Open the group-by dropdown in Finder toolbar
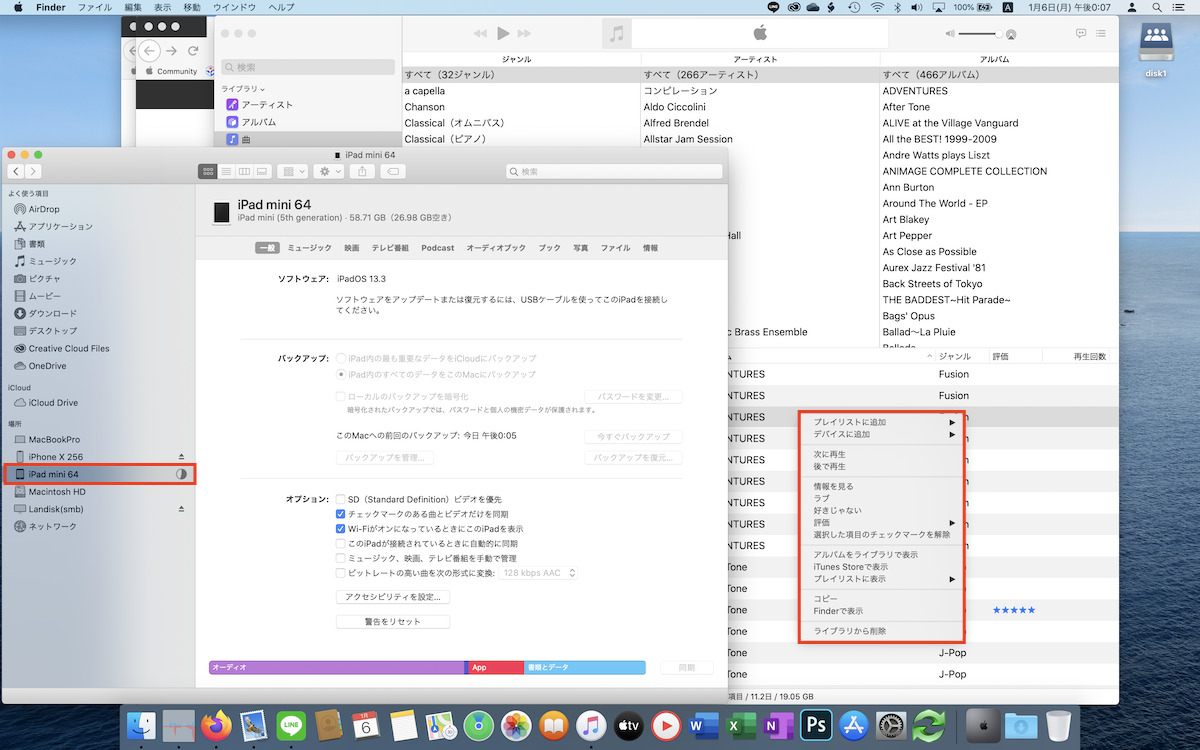 (292, 172)
